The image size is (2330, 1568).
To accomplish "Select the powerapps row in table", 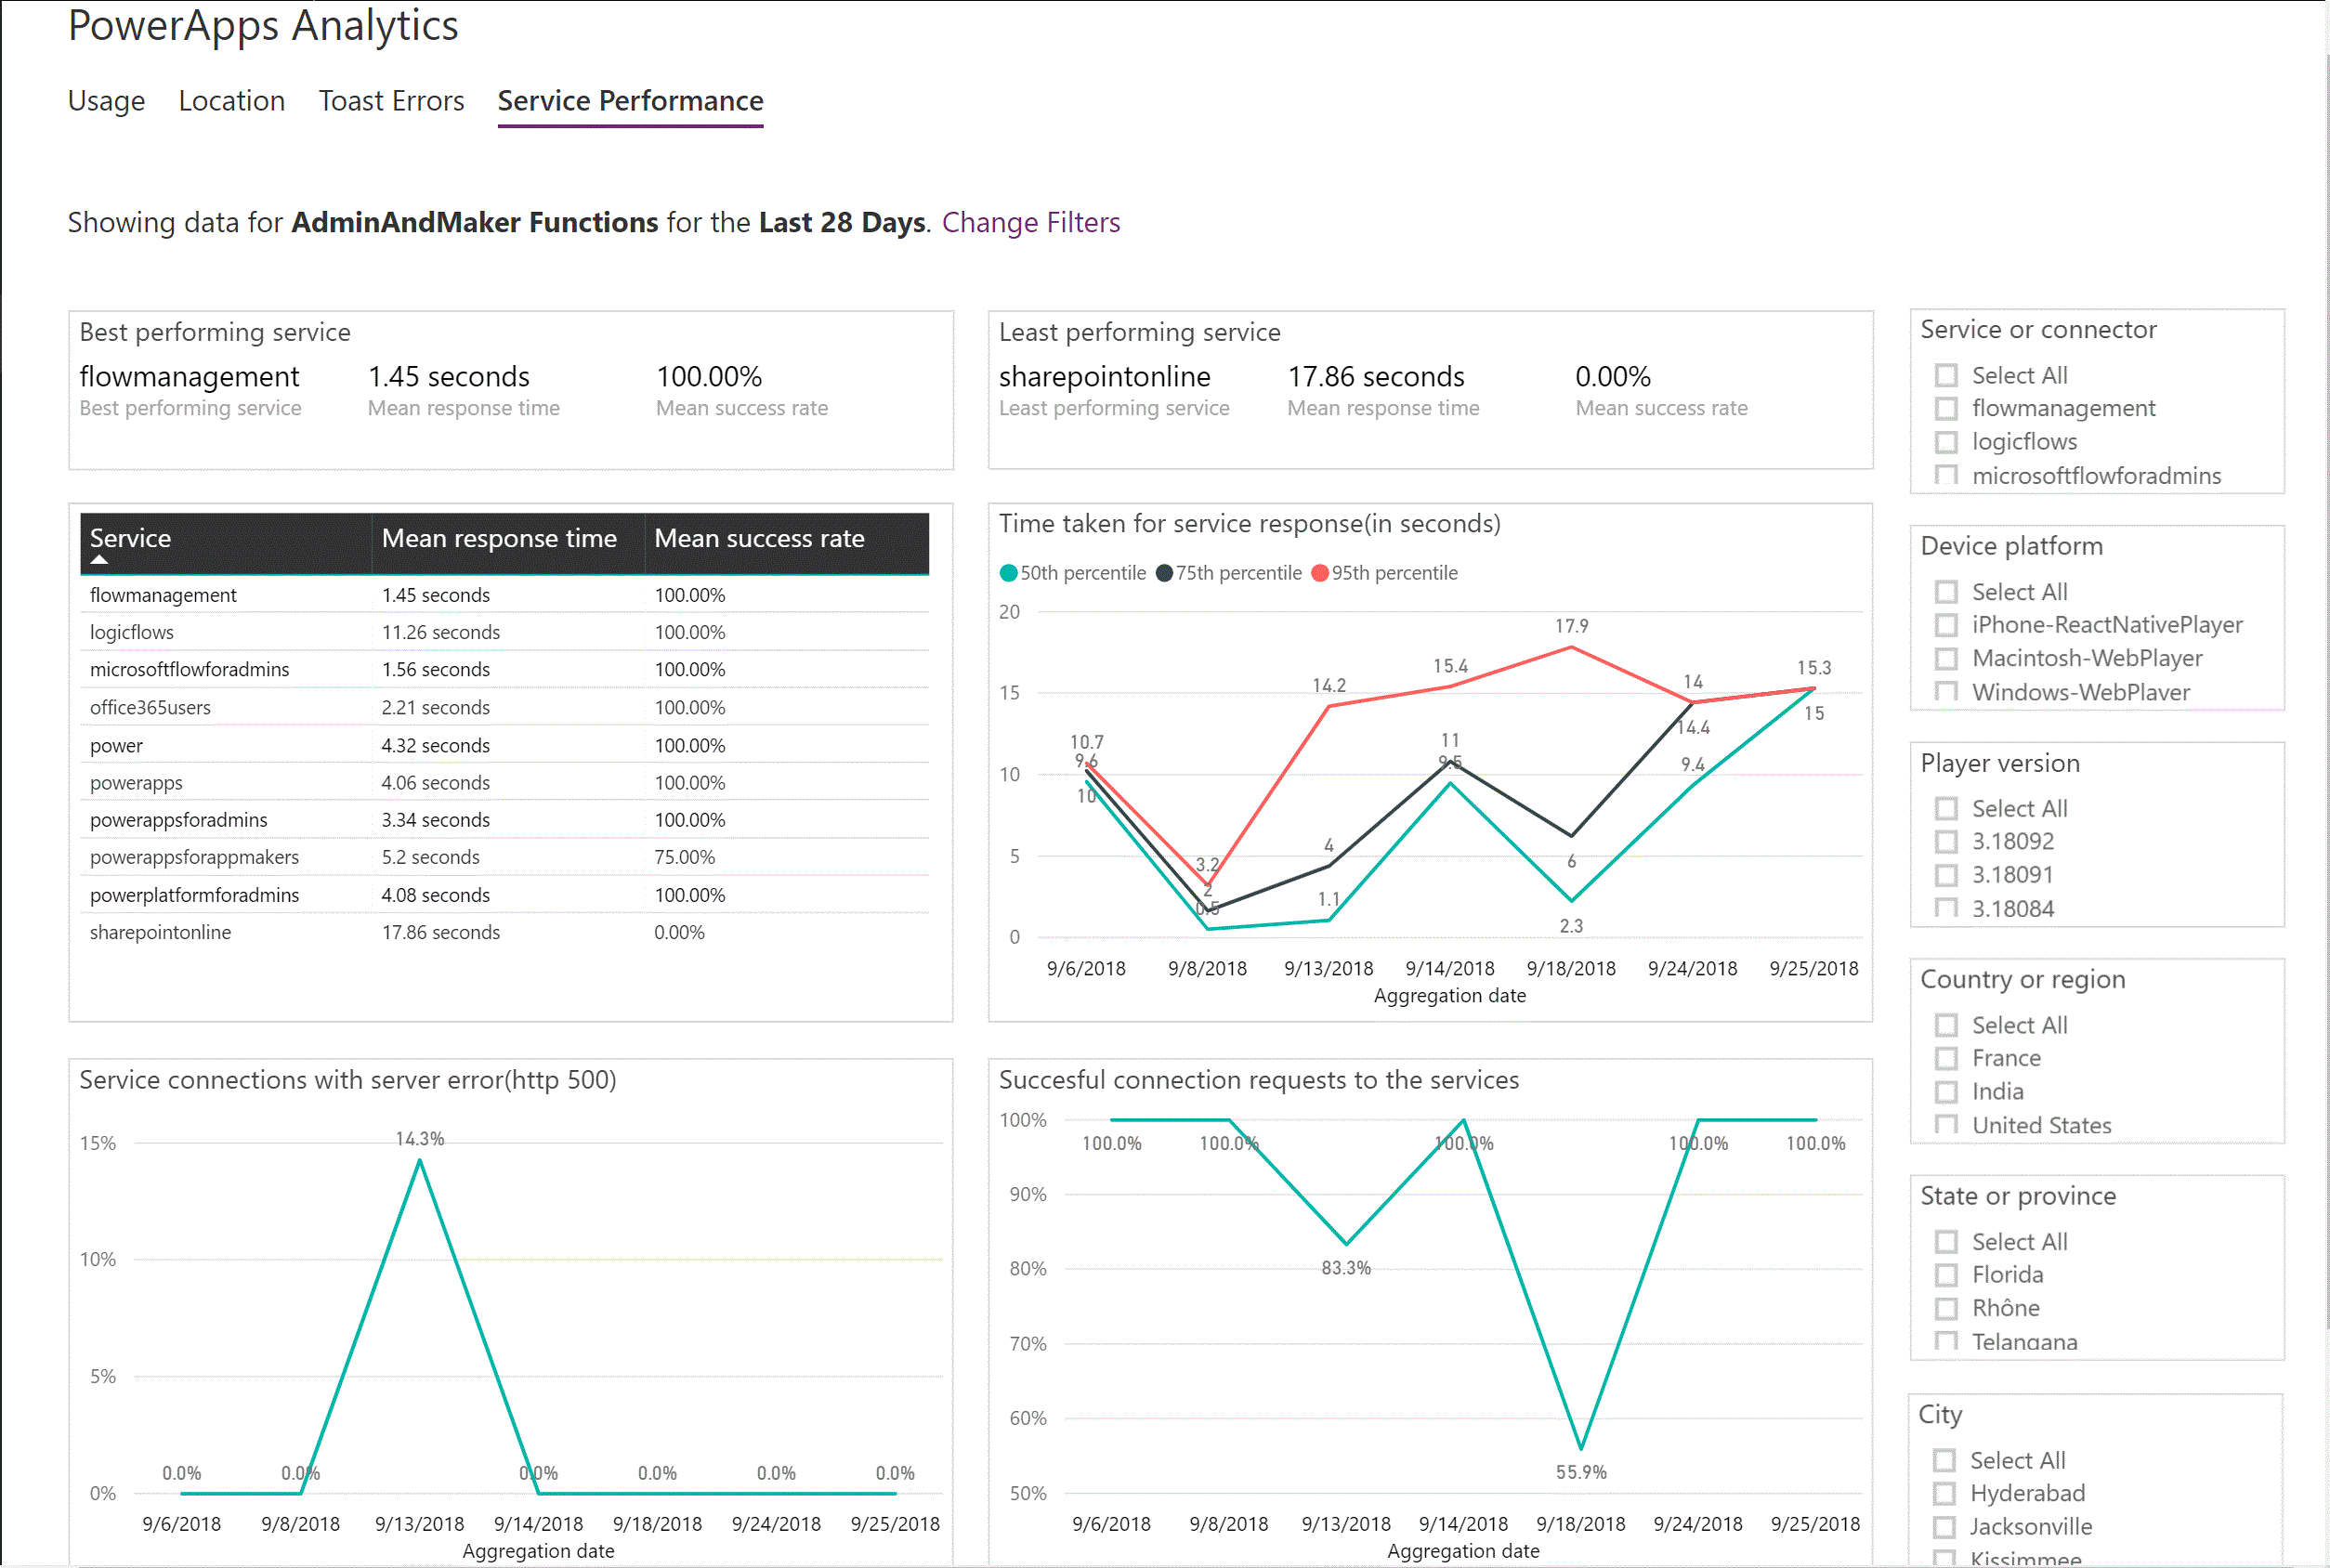I will (x=504, y=782).
